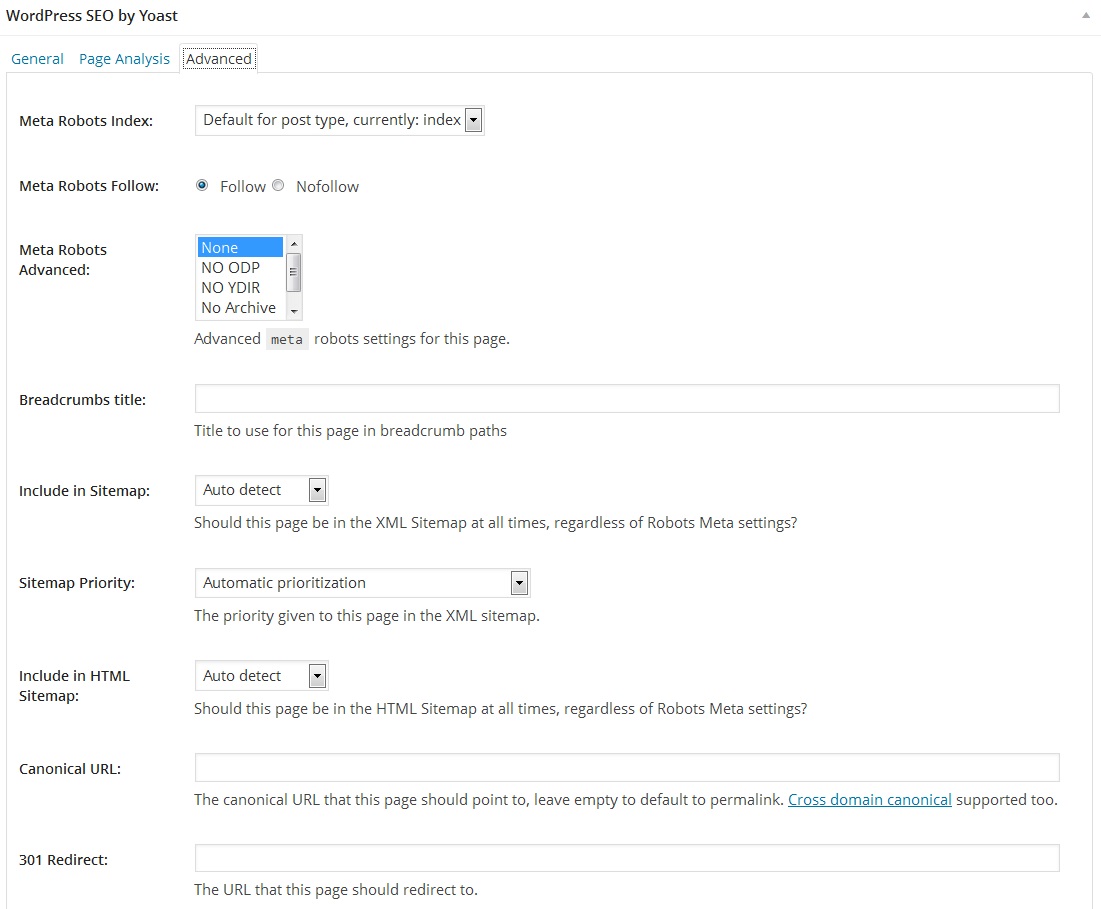The width and height of the screenshot is (1101, 909).
Task: Open the Include in HTML Sitemap dropdown
Action: point(262,676)
